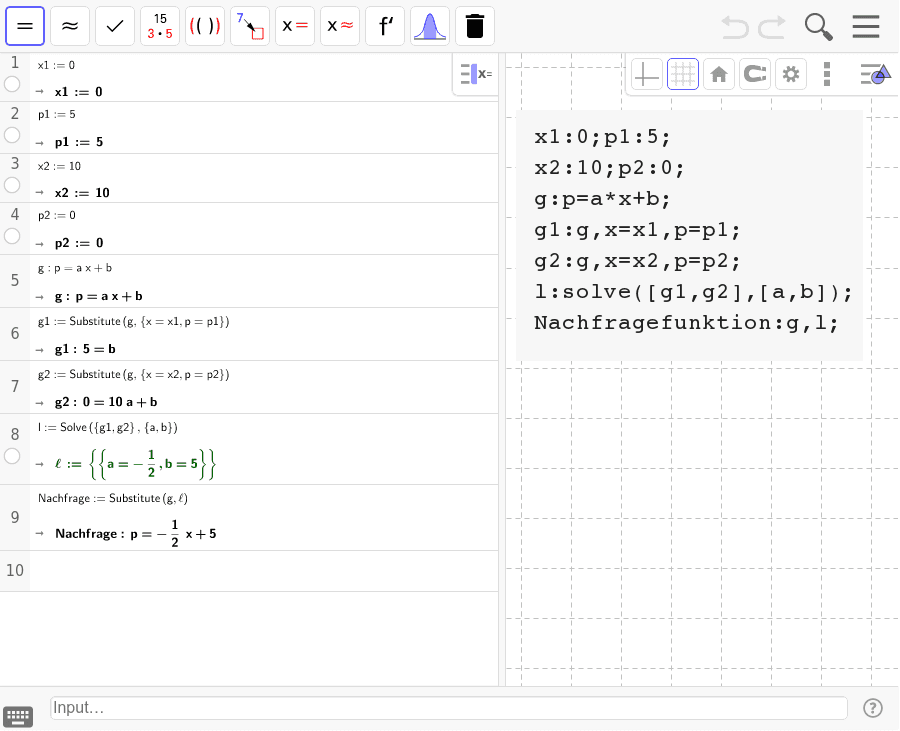Select the Solve x= tool

(295, 26)
